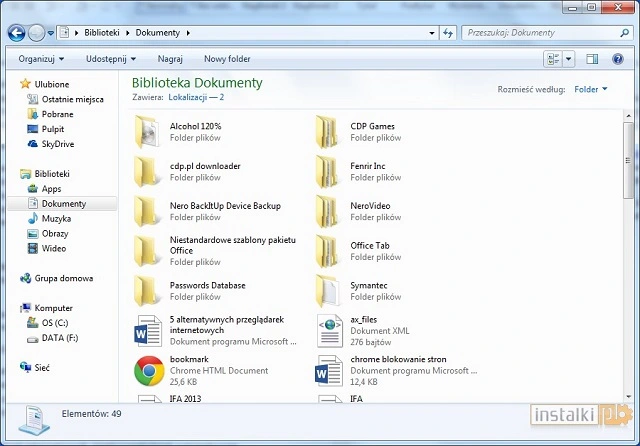Click the Back navigation arrow button
640x446 pixels.
[16, 33]
